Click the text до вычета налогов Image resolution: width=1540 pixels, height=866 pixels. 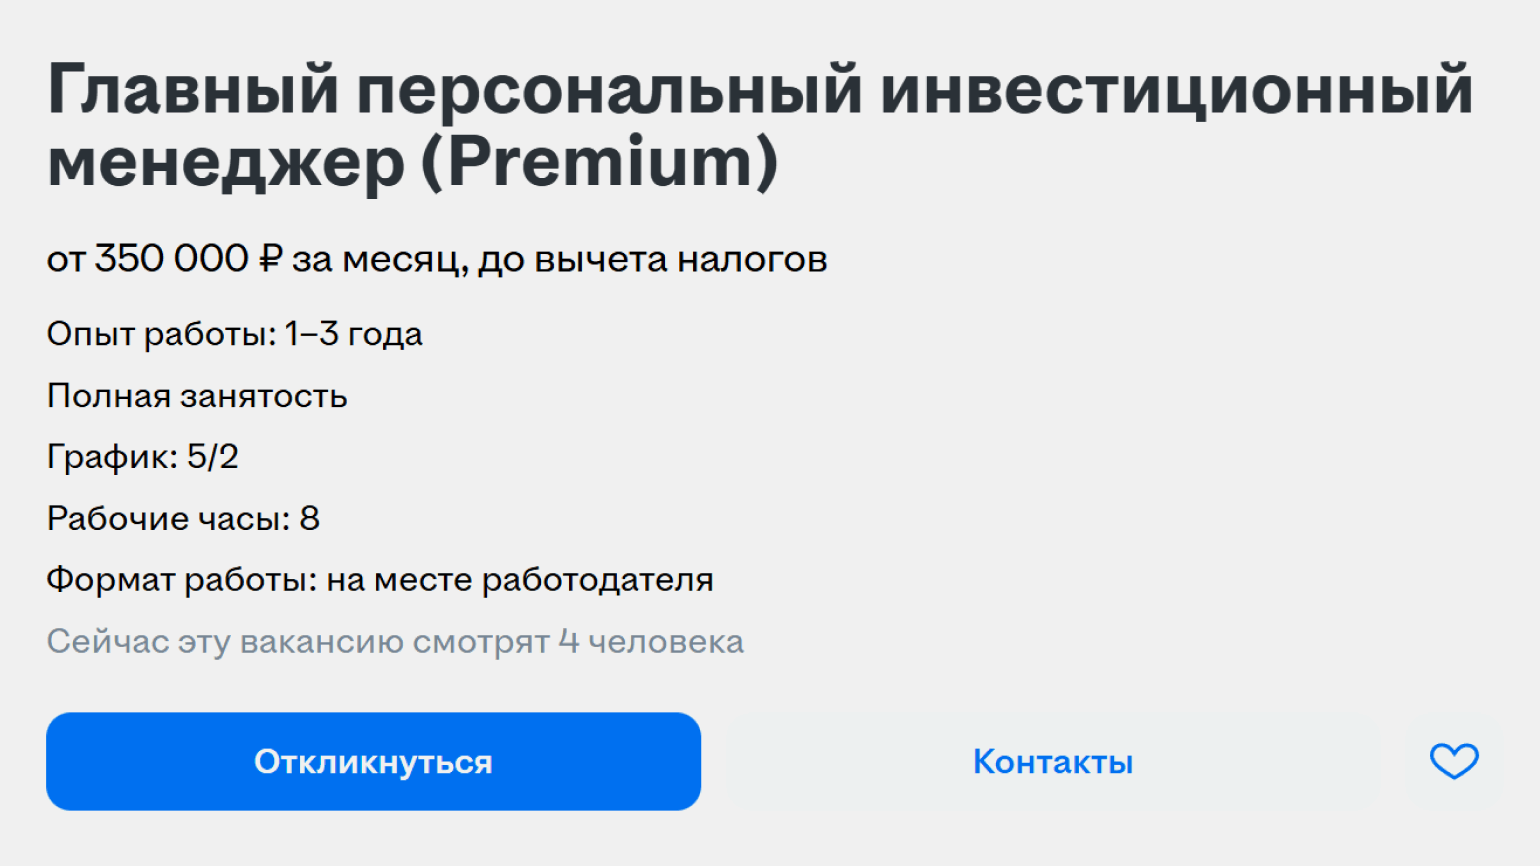coord(652,259)
